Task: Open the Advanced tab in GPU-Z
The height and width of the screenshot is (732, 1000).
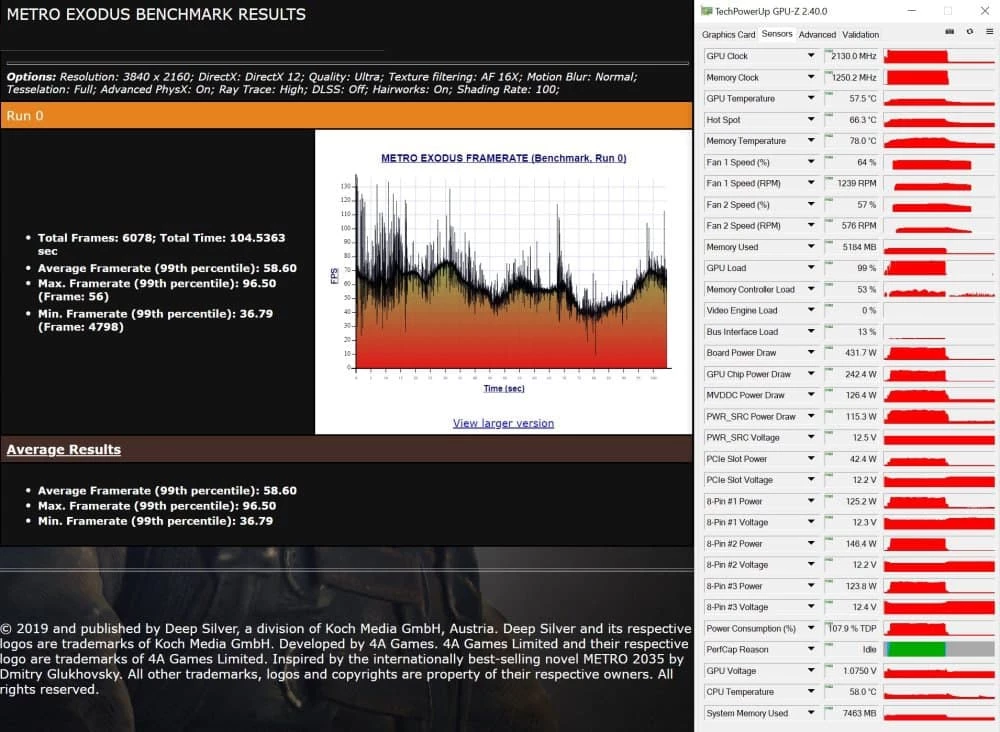Action: [817, 34]
